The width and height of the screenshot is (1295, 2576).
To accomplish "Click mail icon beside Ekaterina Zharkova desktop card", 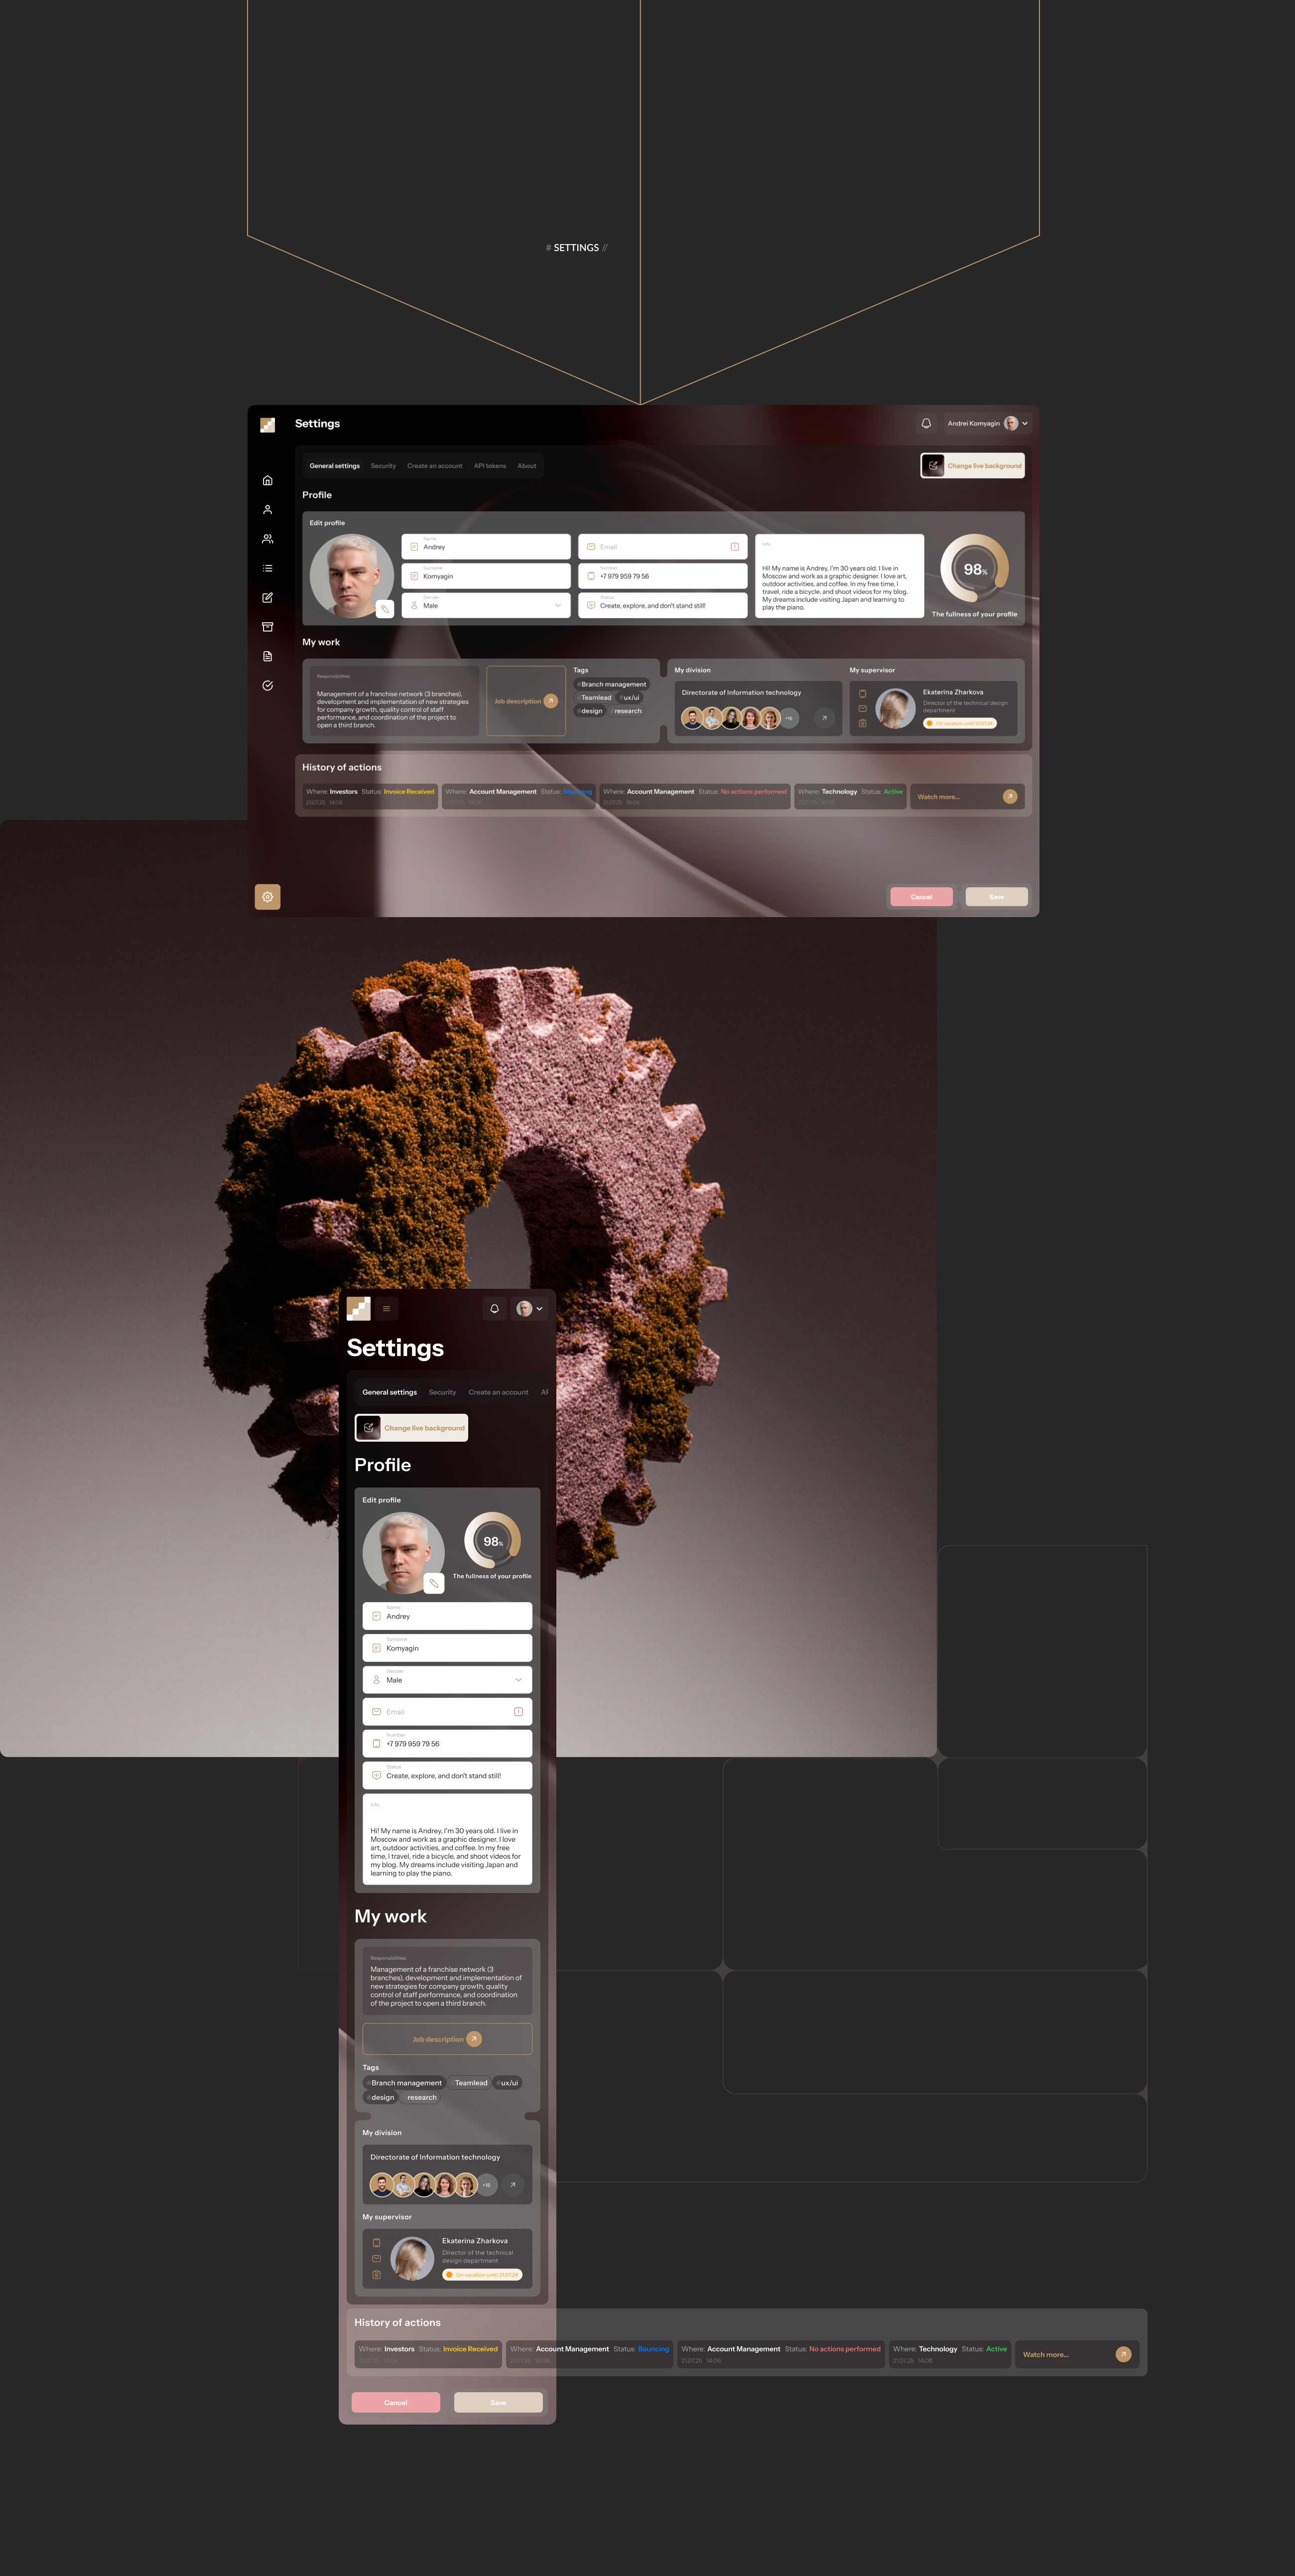I will coord(862,708).
